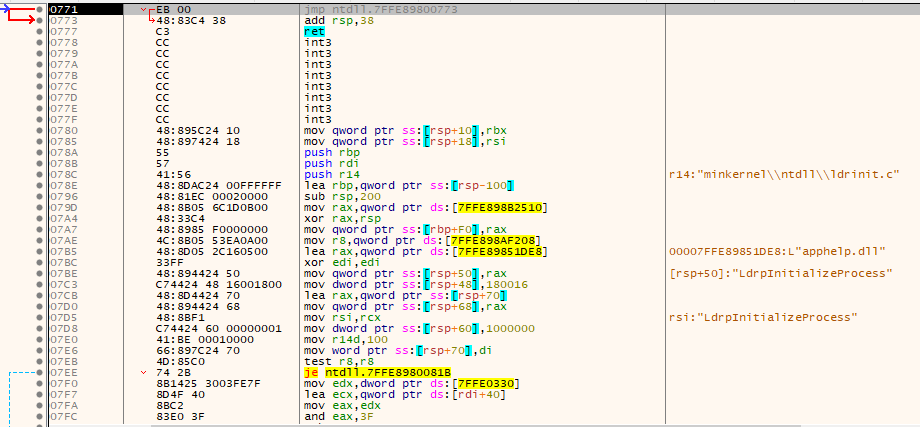Click opcode byte 'C3' at 0777

pos(163,32)
